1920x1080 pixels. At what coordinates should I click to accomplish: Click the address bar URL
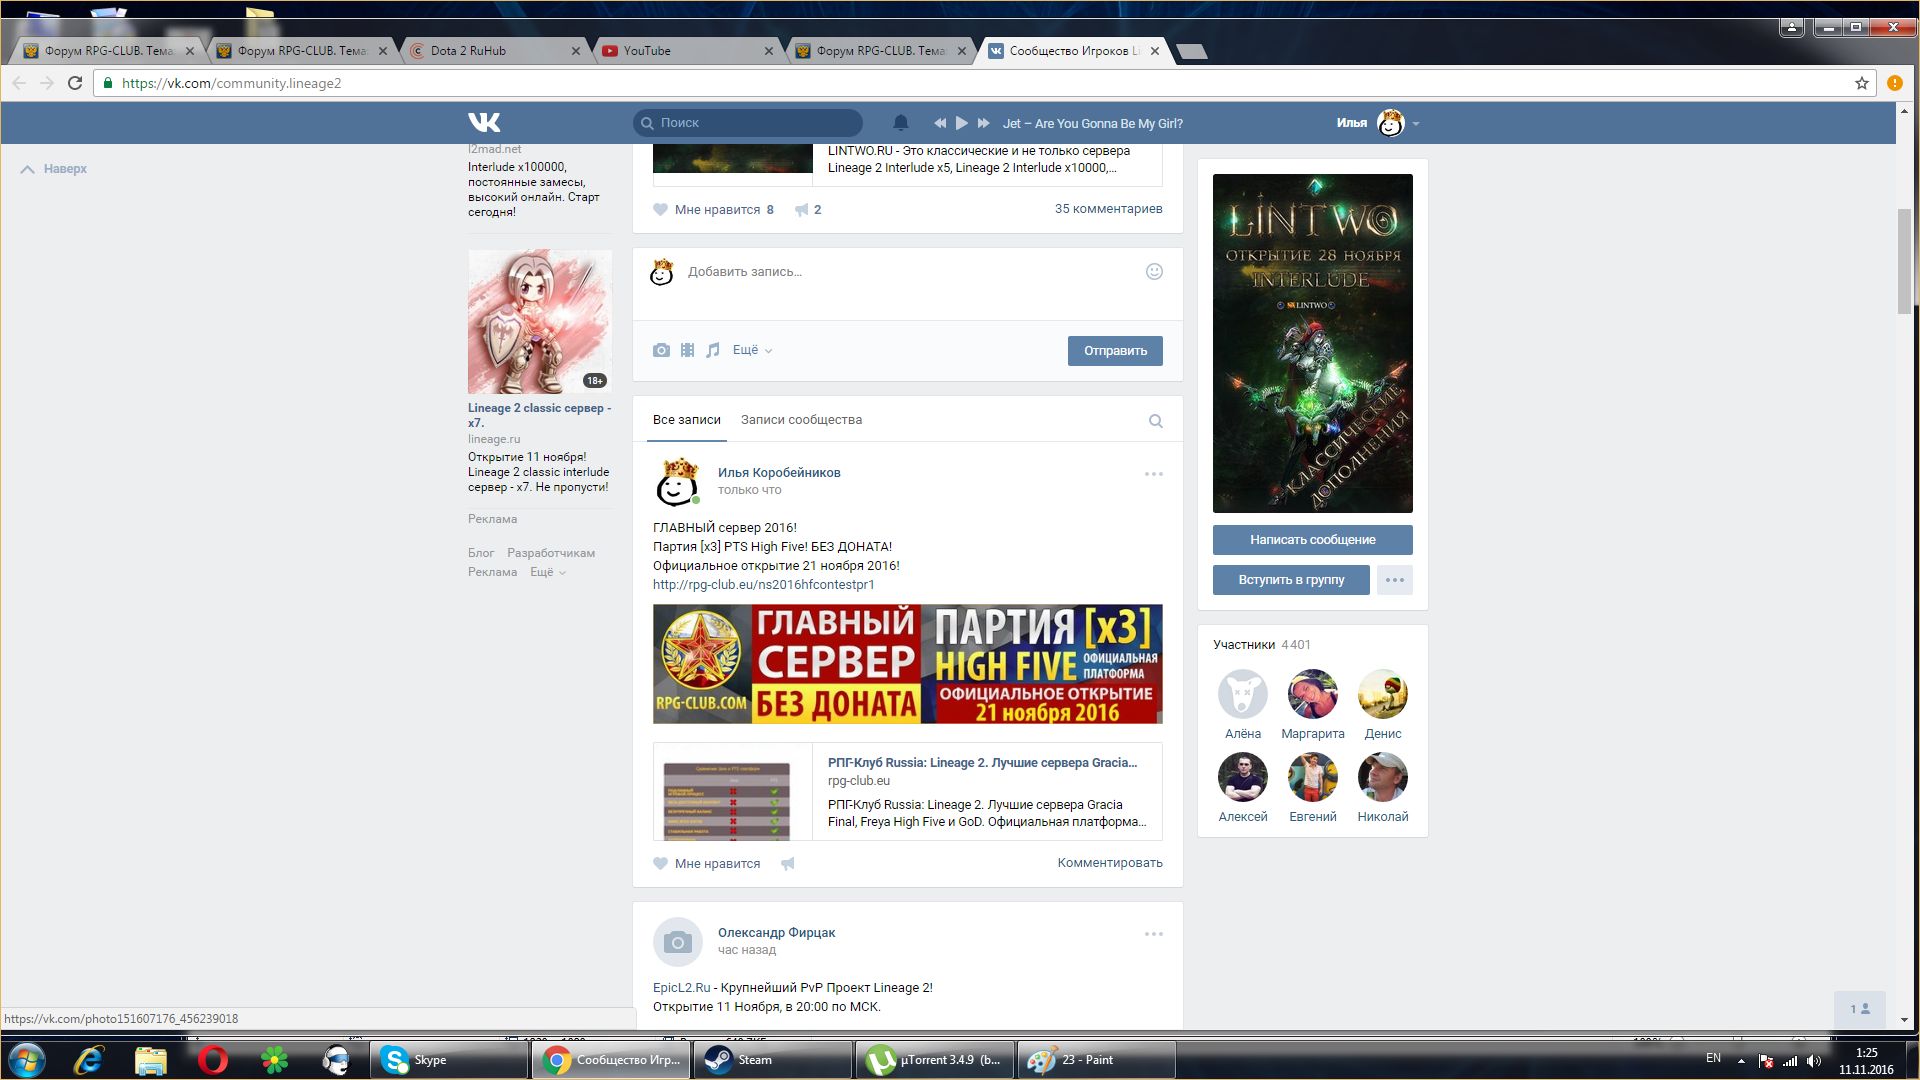point(231,83)
